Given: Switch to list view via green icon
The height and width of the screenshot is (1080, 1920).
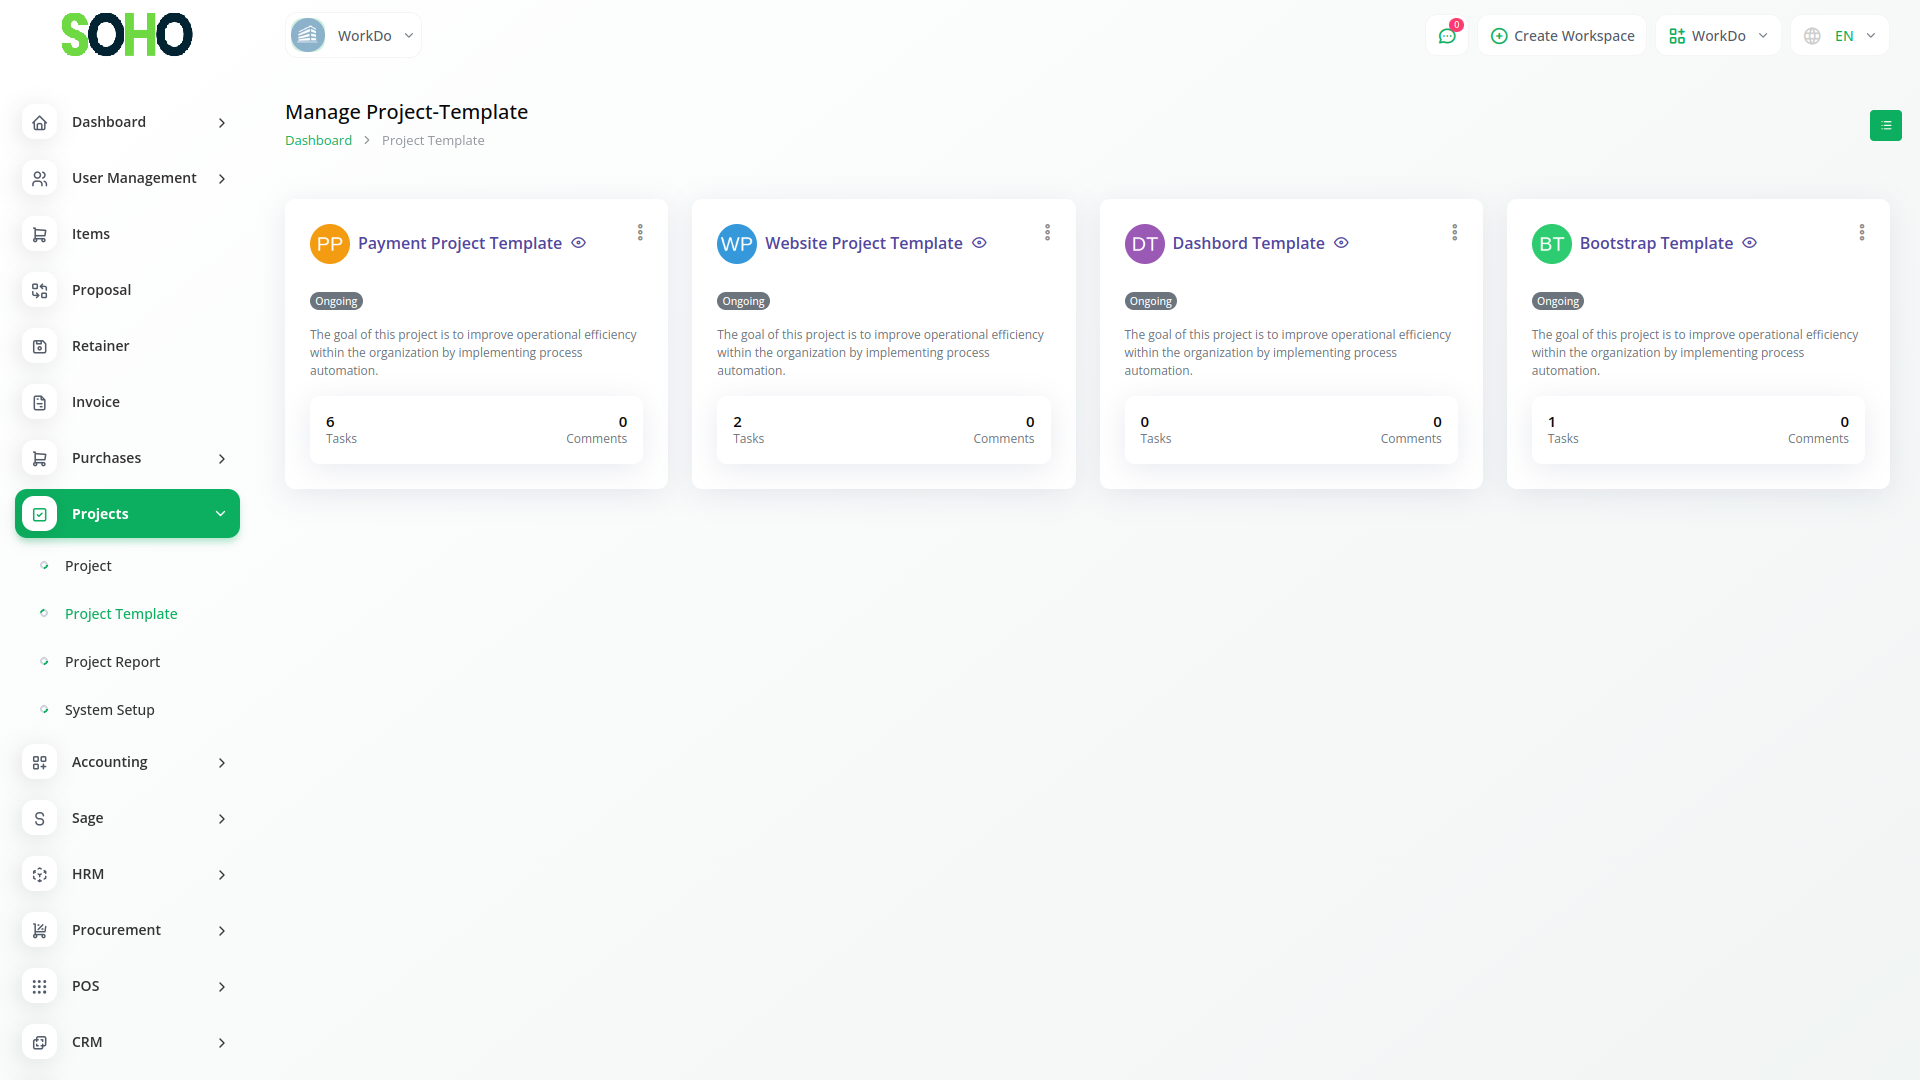Looking at the screenshot, I should pyautogui.click(x=1885, y=125).
